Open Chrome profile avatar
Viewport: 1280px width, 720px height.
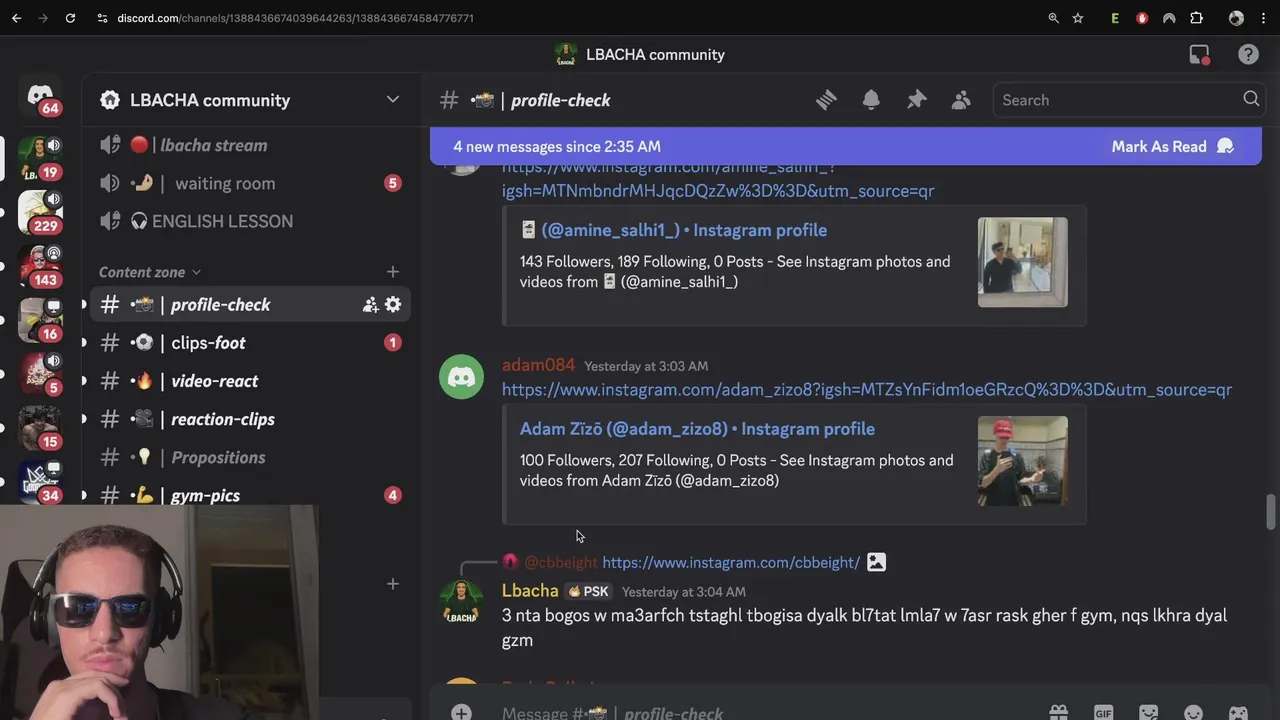(1236, 18)
